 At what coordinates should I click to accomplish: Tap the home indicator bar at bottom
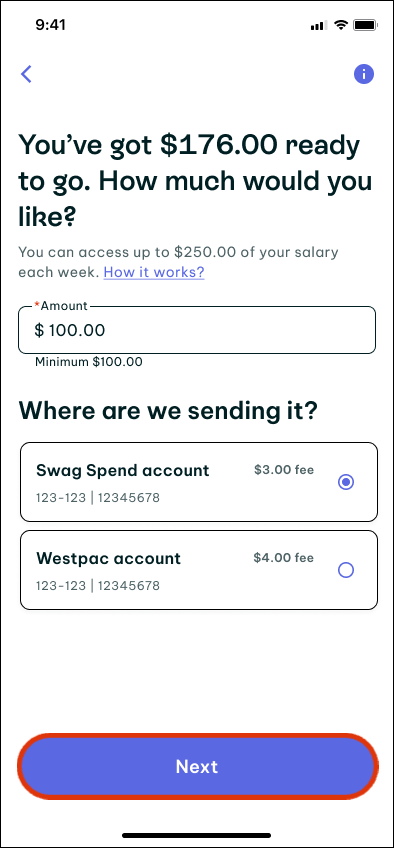197,835
